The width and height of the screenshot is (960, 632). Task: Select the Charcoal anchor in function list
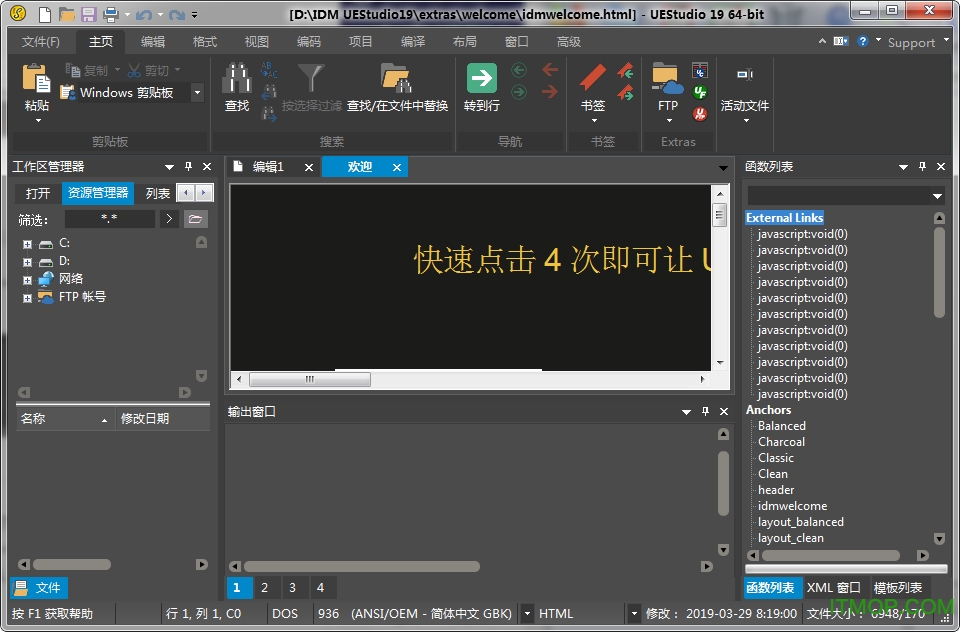click(x=781, y=442)
